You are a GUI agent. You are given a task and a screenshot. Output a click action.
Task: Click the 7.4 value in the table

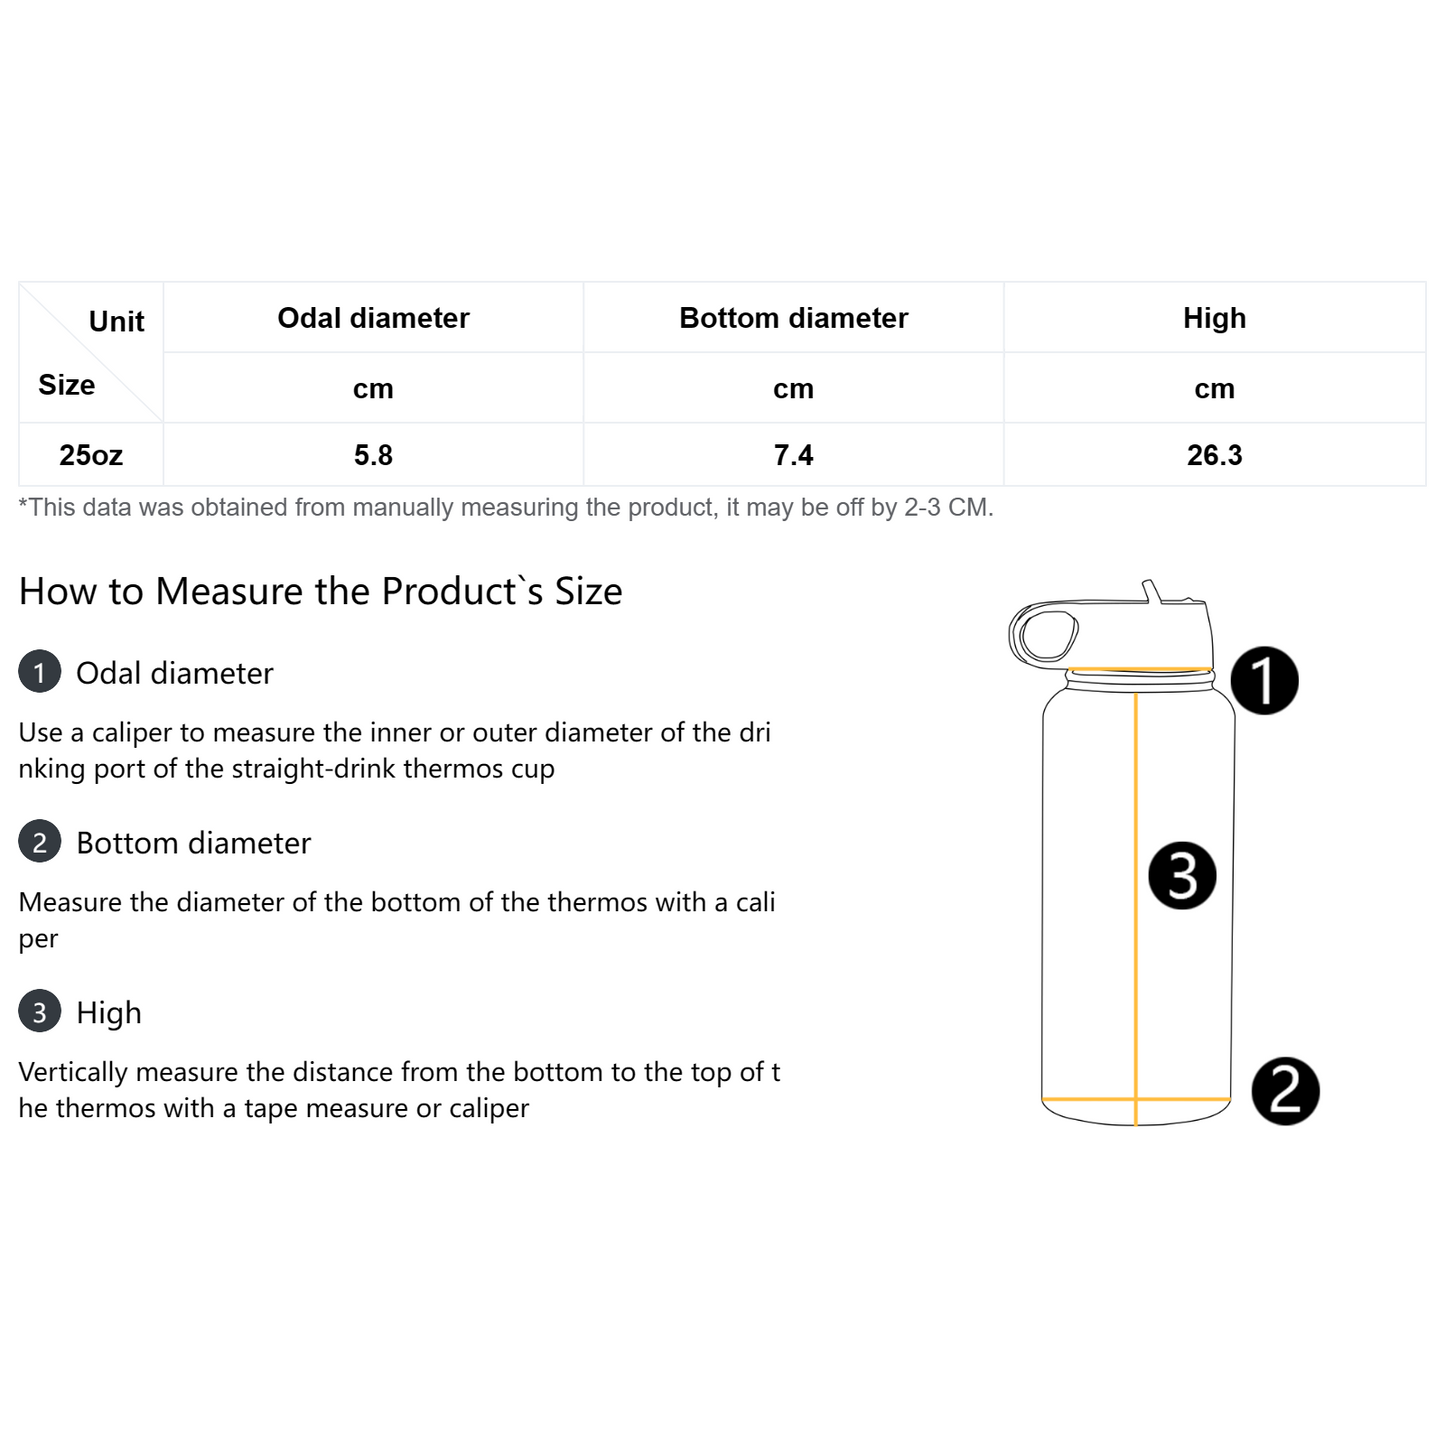(x=793, y=455)
